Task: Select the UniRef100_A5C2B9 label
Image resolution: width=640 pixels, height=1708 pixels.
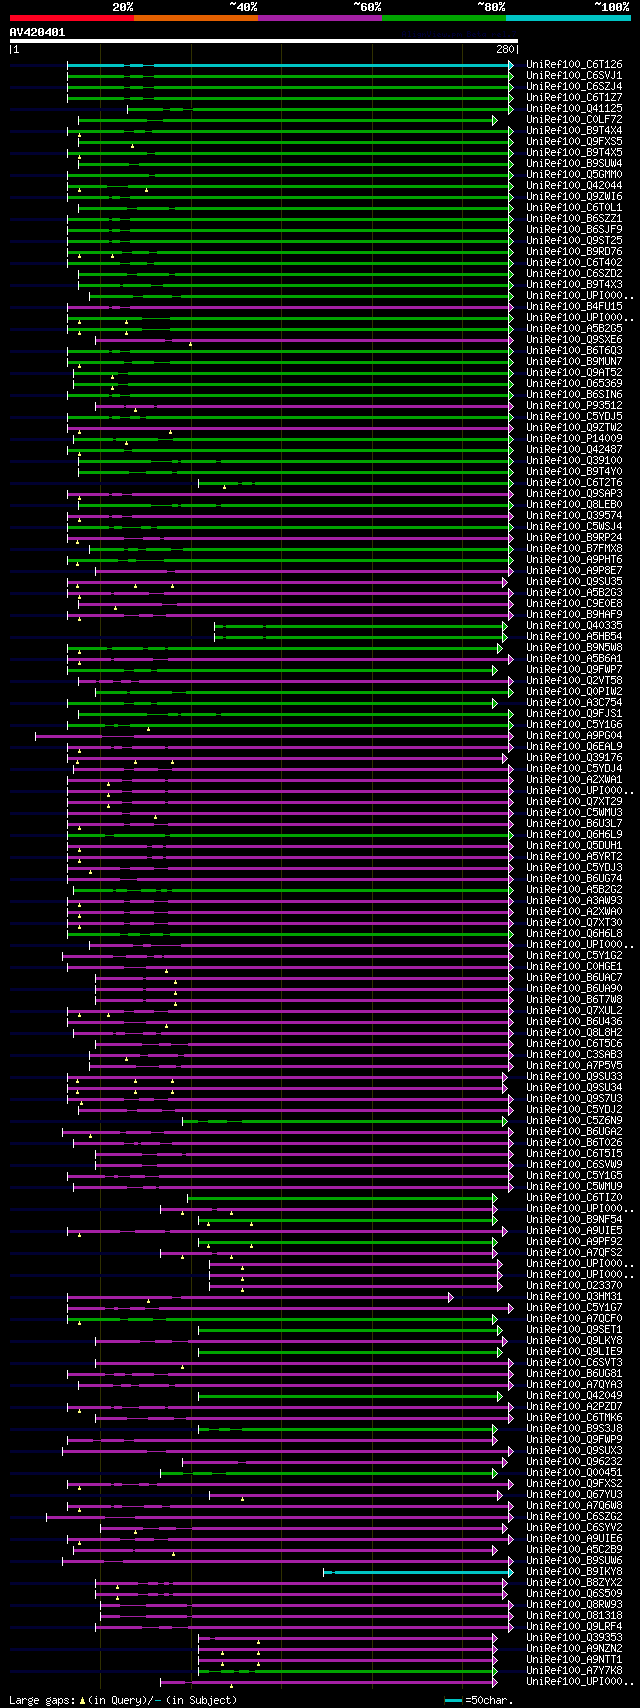Action: point(574,1550)
